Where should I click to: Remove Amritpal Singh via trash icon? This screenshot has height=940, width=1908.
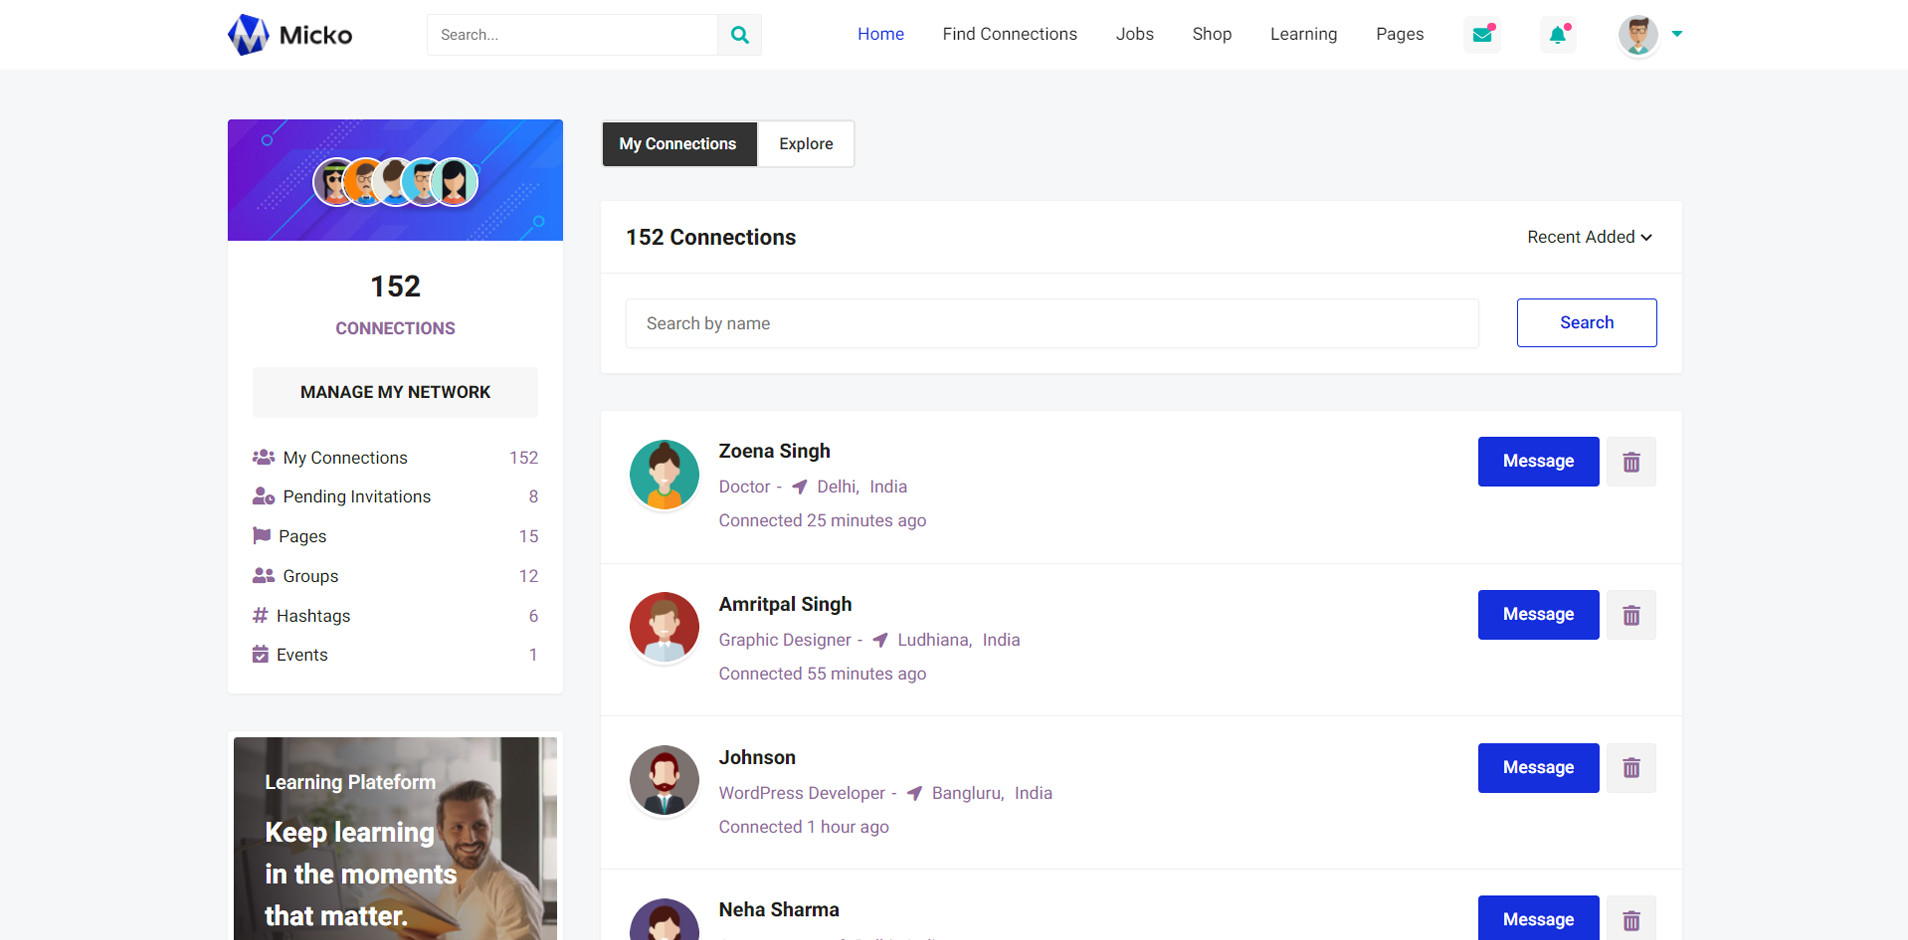1631,615
